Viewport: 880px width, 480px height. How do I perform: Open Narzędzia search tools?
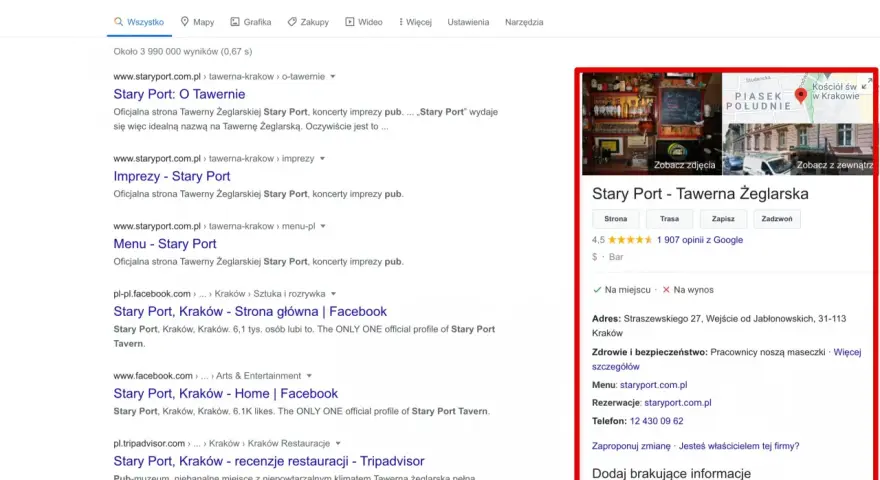coord(524,22)
